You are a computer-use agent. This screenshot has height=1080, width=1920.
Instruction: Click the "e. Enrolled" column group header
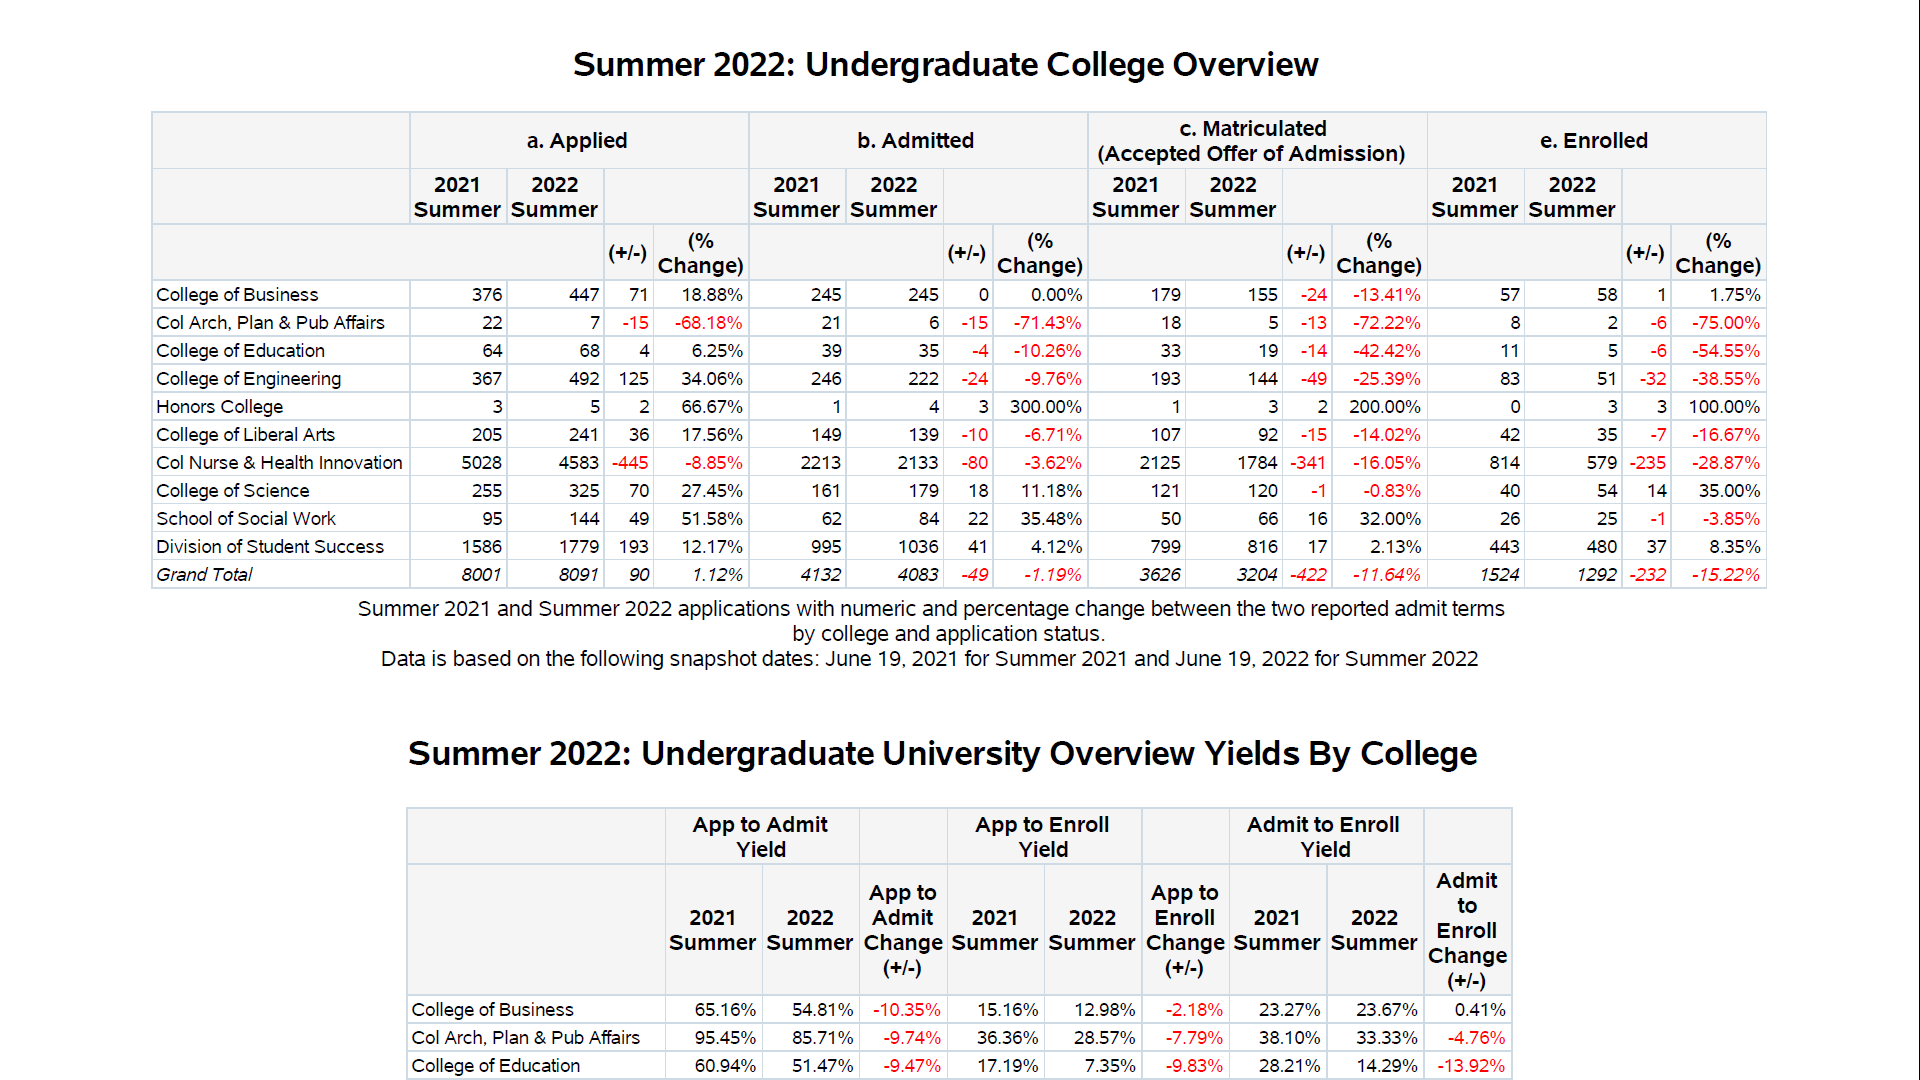click(1593, 141)
